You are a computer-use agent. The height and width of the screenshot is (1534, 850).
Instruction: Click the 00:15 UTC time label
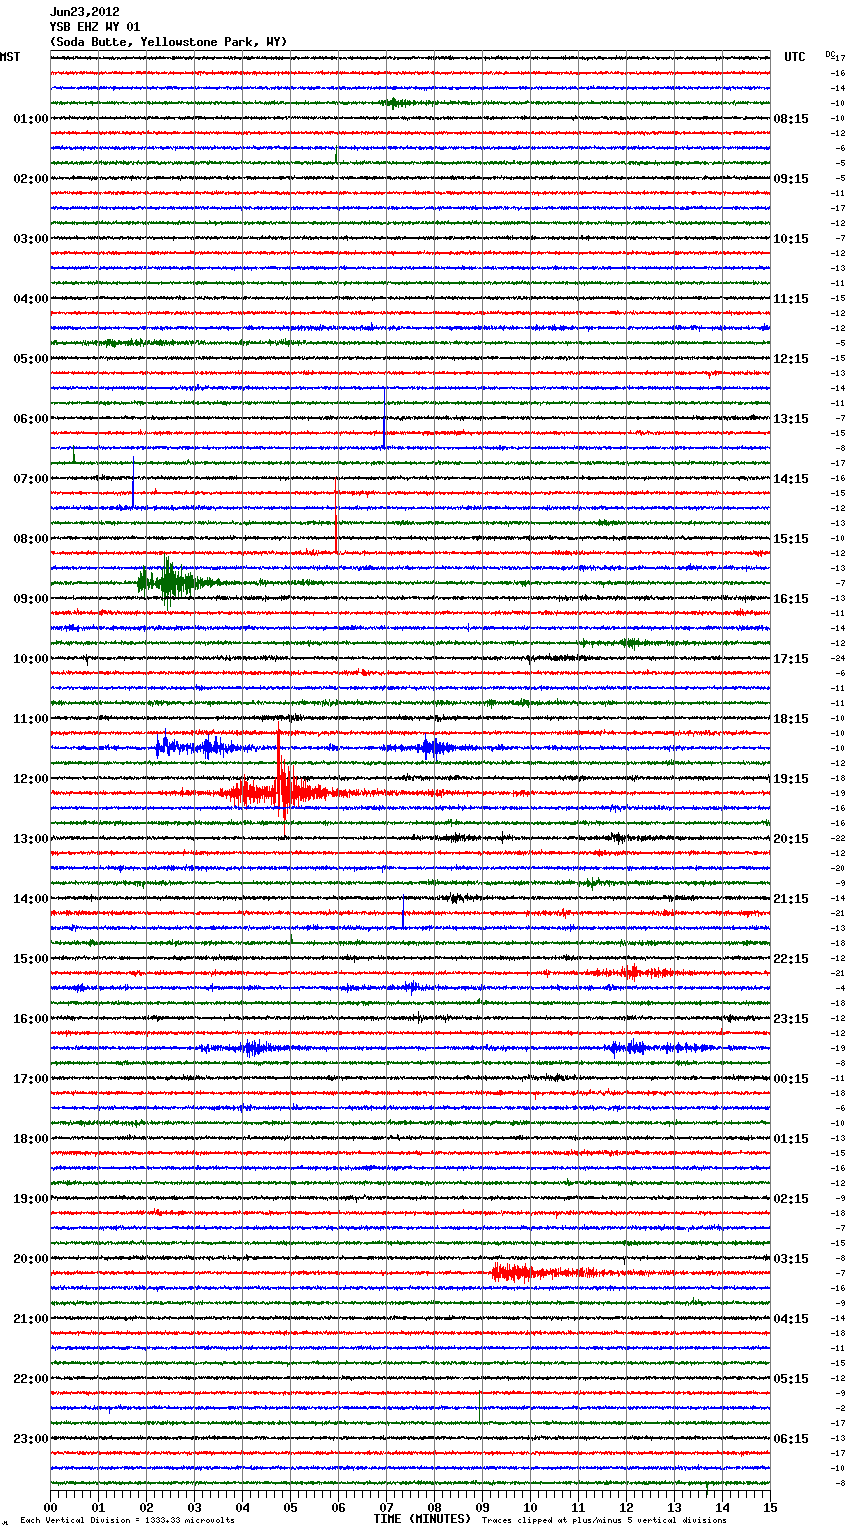pos(791,1079)
